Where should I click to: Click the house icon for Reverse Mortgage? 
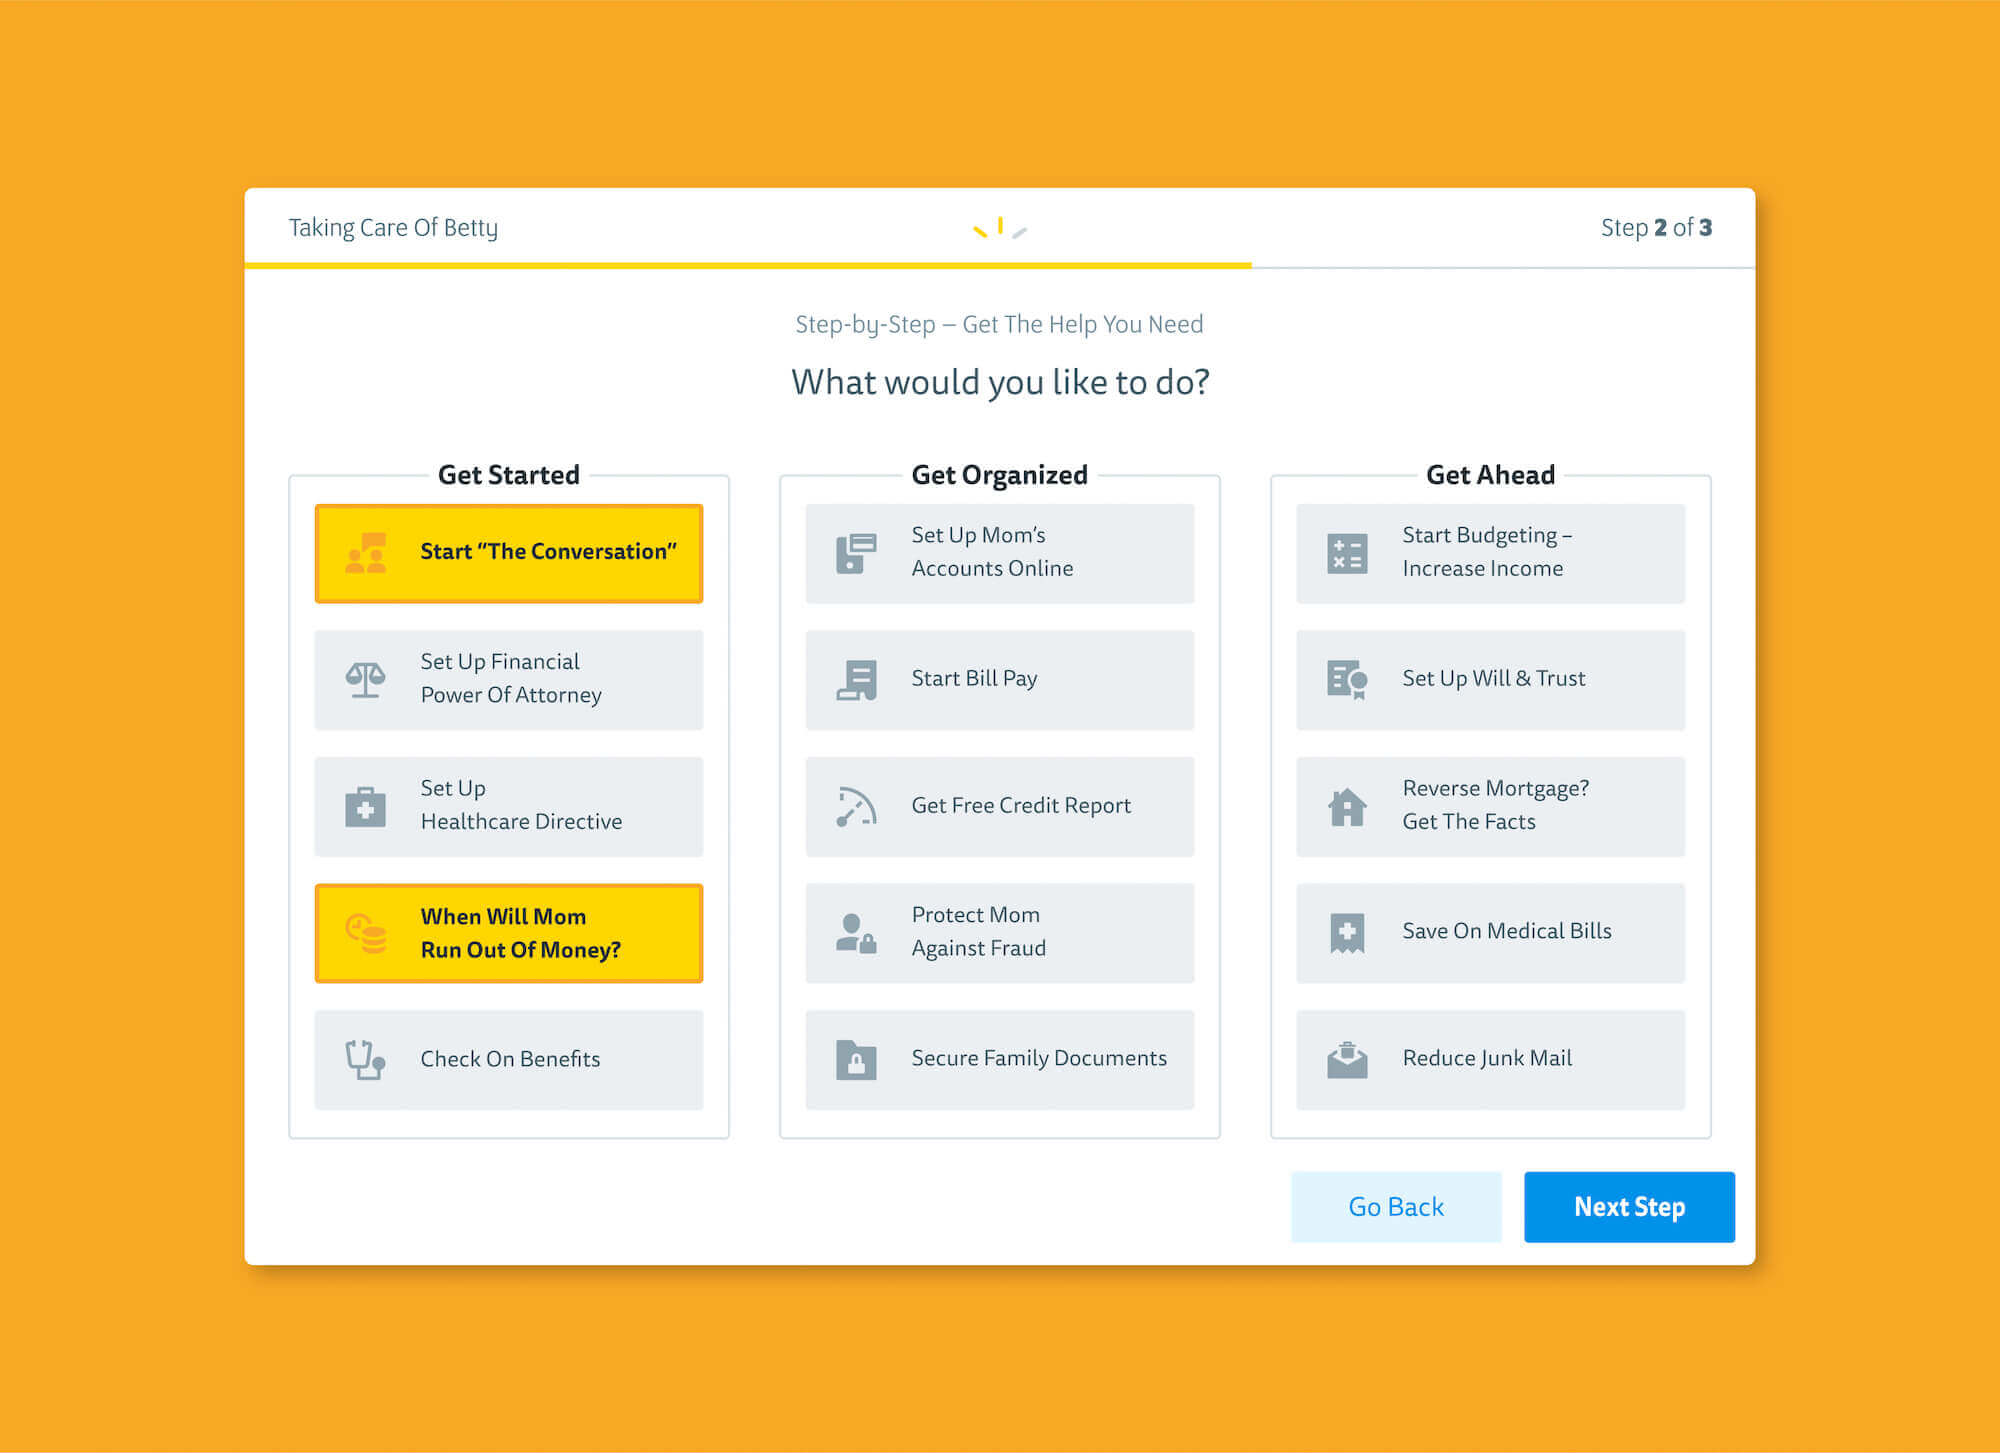click(1347, 807)
